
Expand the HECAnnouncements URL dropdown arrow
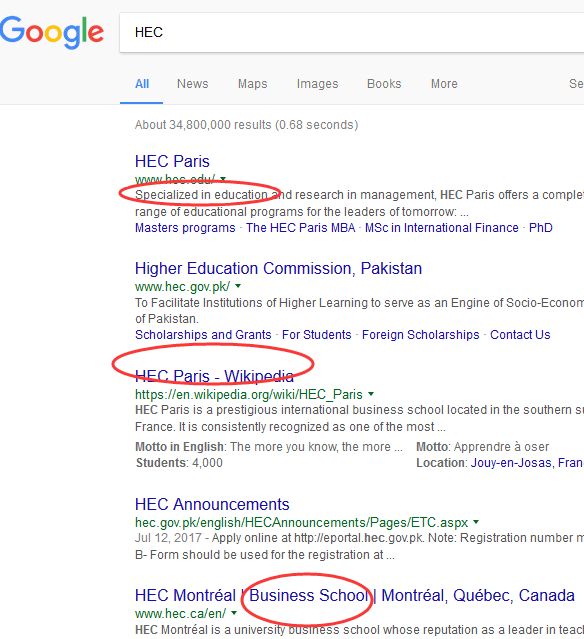pos(476,522)
